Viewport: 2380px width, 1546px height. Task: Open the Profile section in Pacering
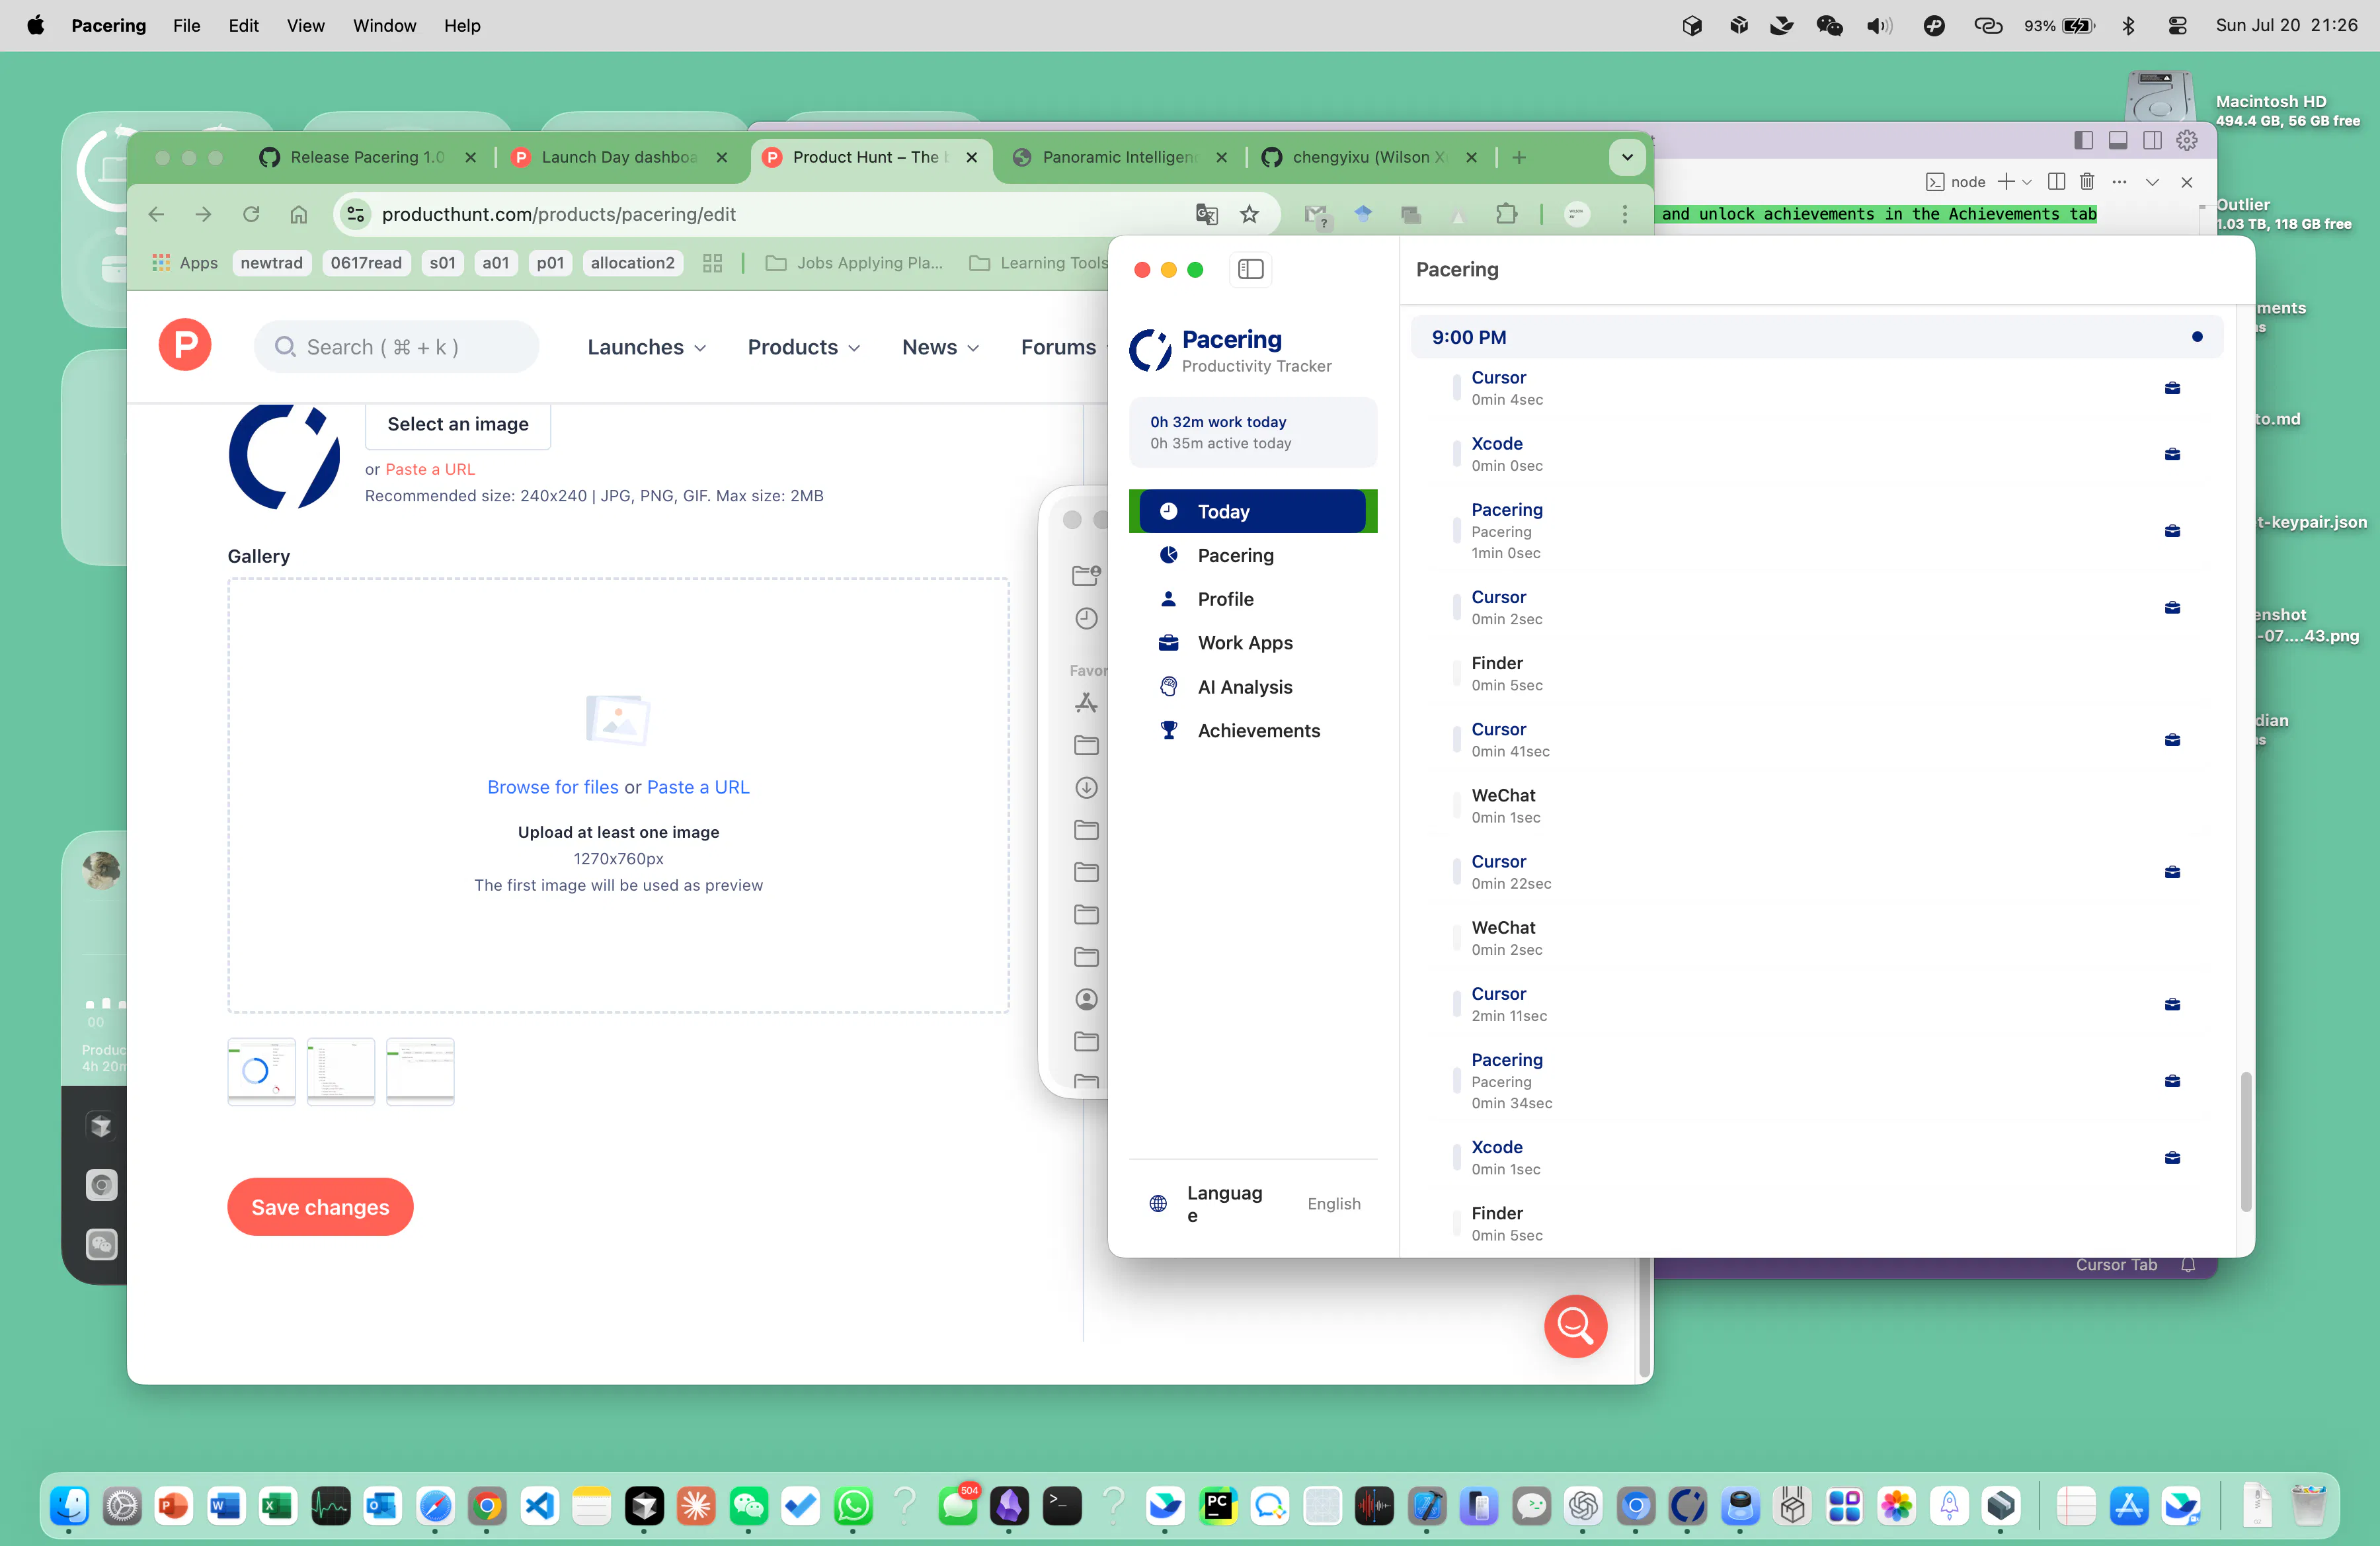click(1252, 599)
